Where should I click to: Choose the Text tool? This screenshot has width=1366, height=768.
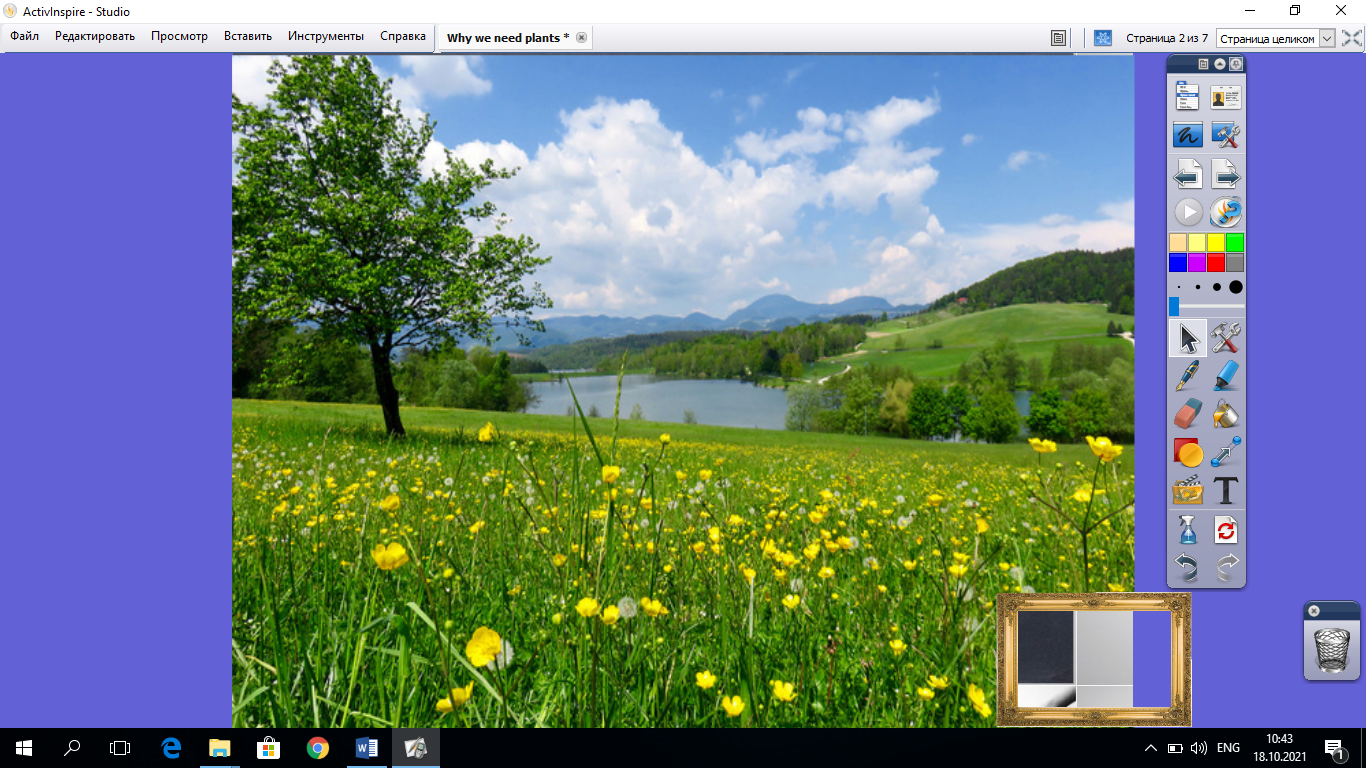[1226, 490]
